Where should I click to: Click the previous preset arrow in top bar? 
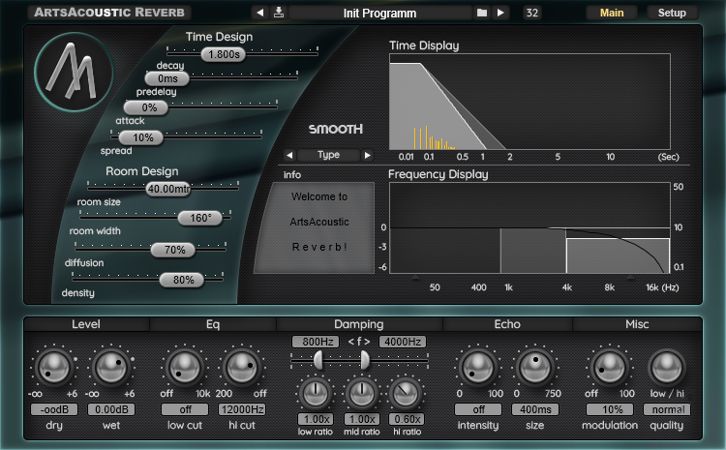tap(260, 13)
